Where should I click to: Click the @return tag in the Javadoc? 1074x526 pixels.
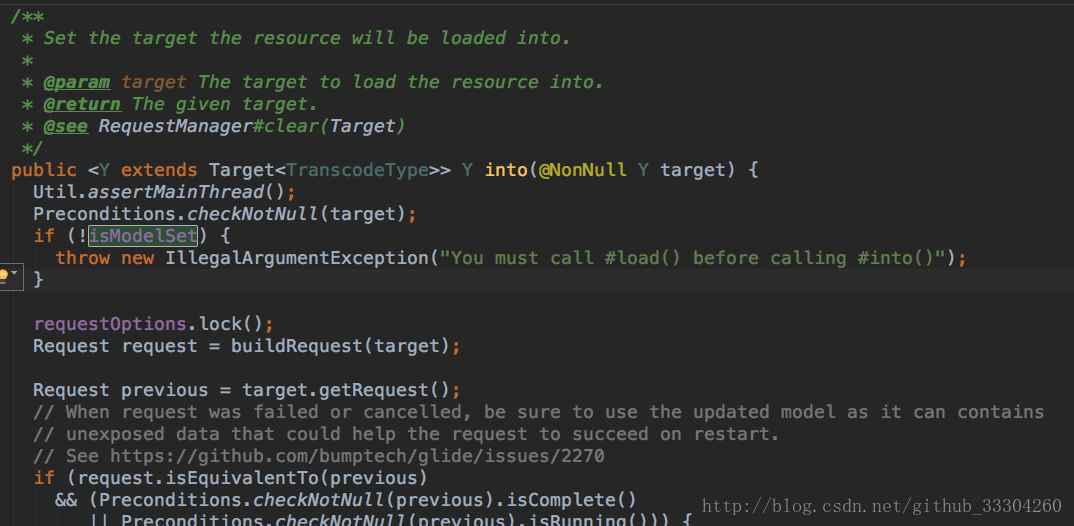click(x=82, y=104)
